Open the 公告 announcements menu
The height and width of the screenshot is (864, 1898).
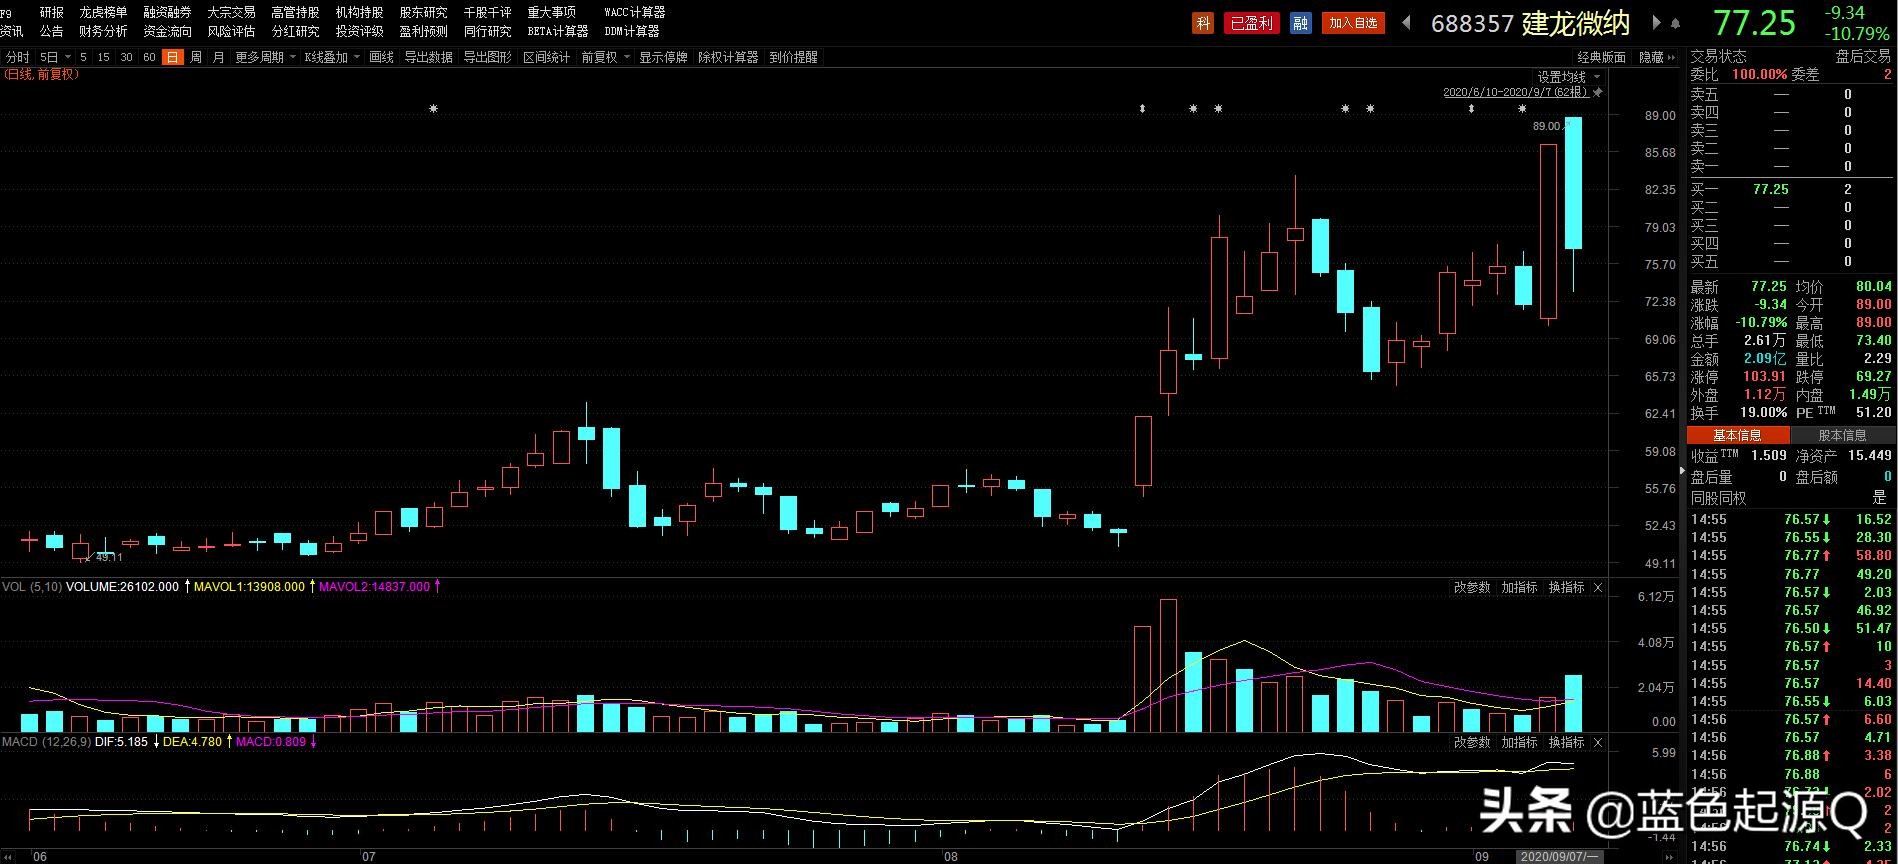pos(51,32)
